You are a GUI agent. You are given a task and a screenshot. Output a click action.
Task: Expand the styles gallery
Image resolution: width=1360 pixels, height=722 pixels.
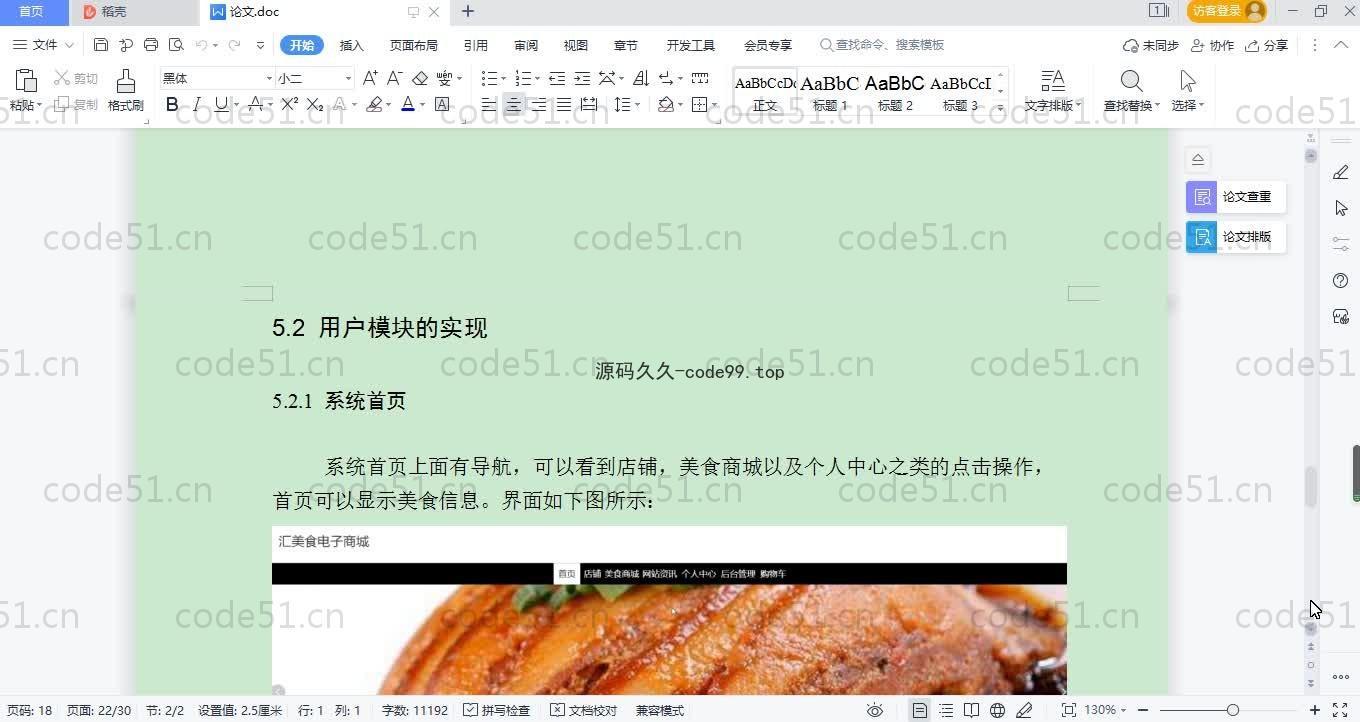click(x=1001, y=107)
